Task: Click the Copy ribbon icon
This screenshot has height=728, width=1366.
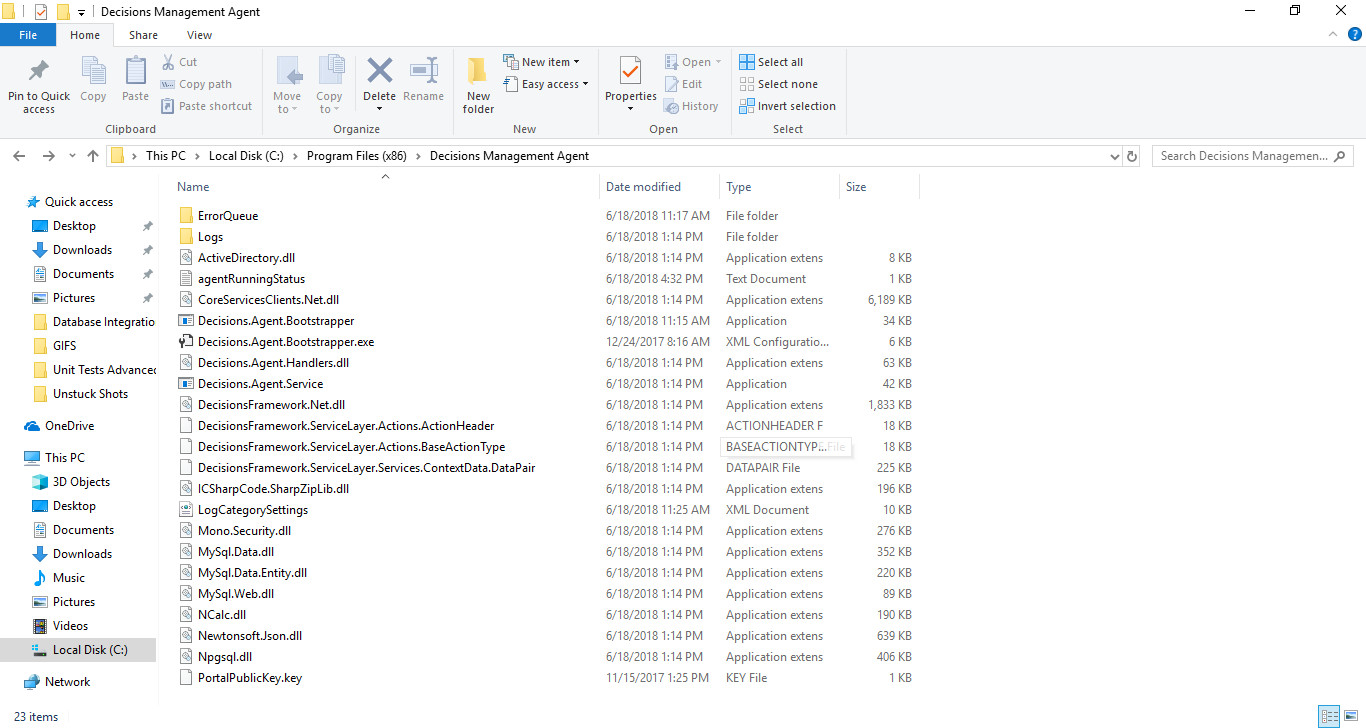Action: click(x=93, y=71)
